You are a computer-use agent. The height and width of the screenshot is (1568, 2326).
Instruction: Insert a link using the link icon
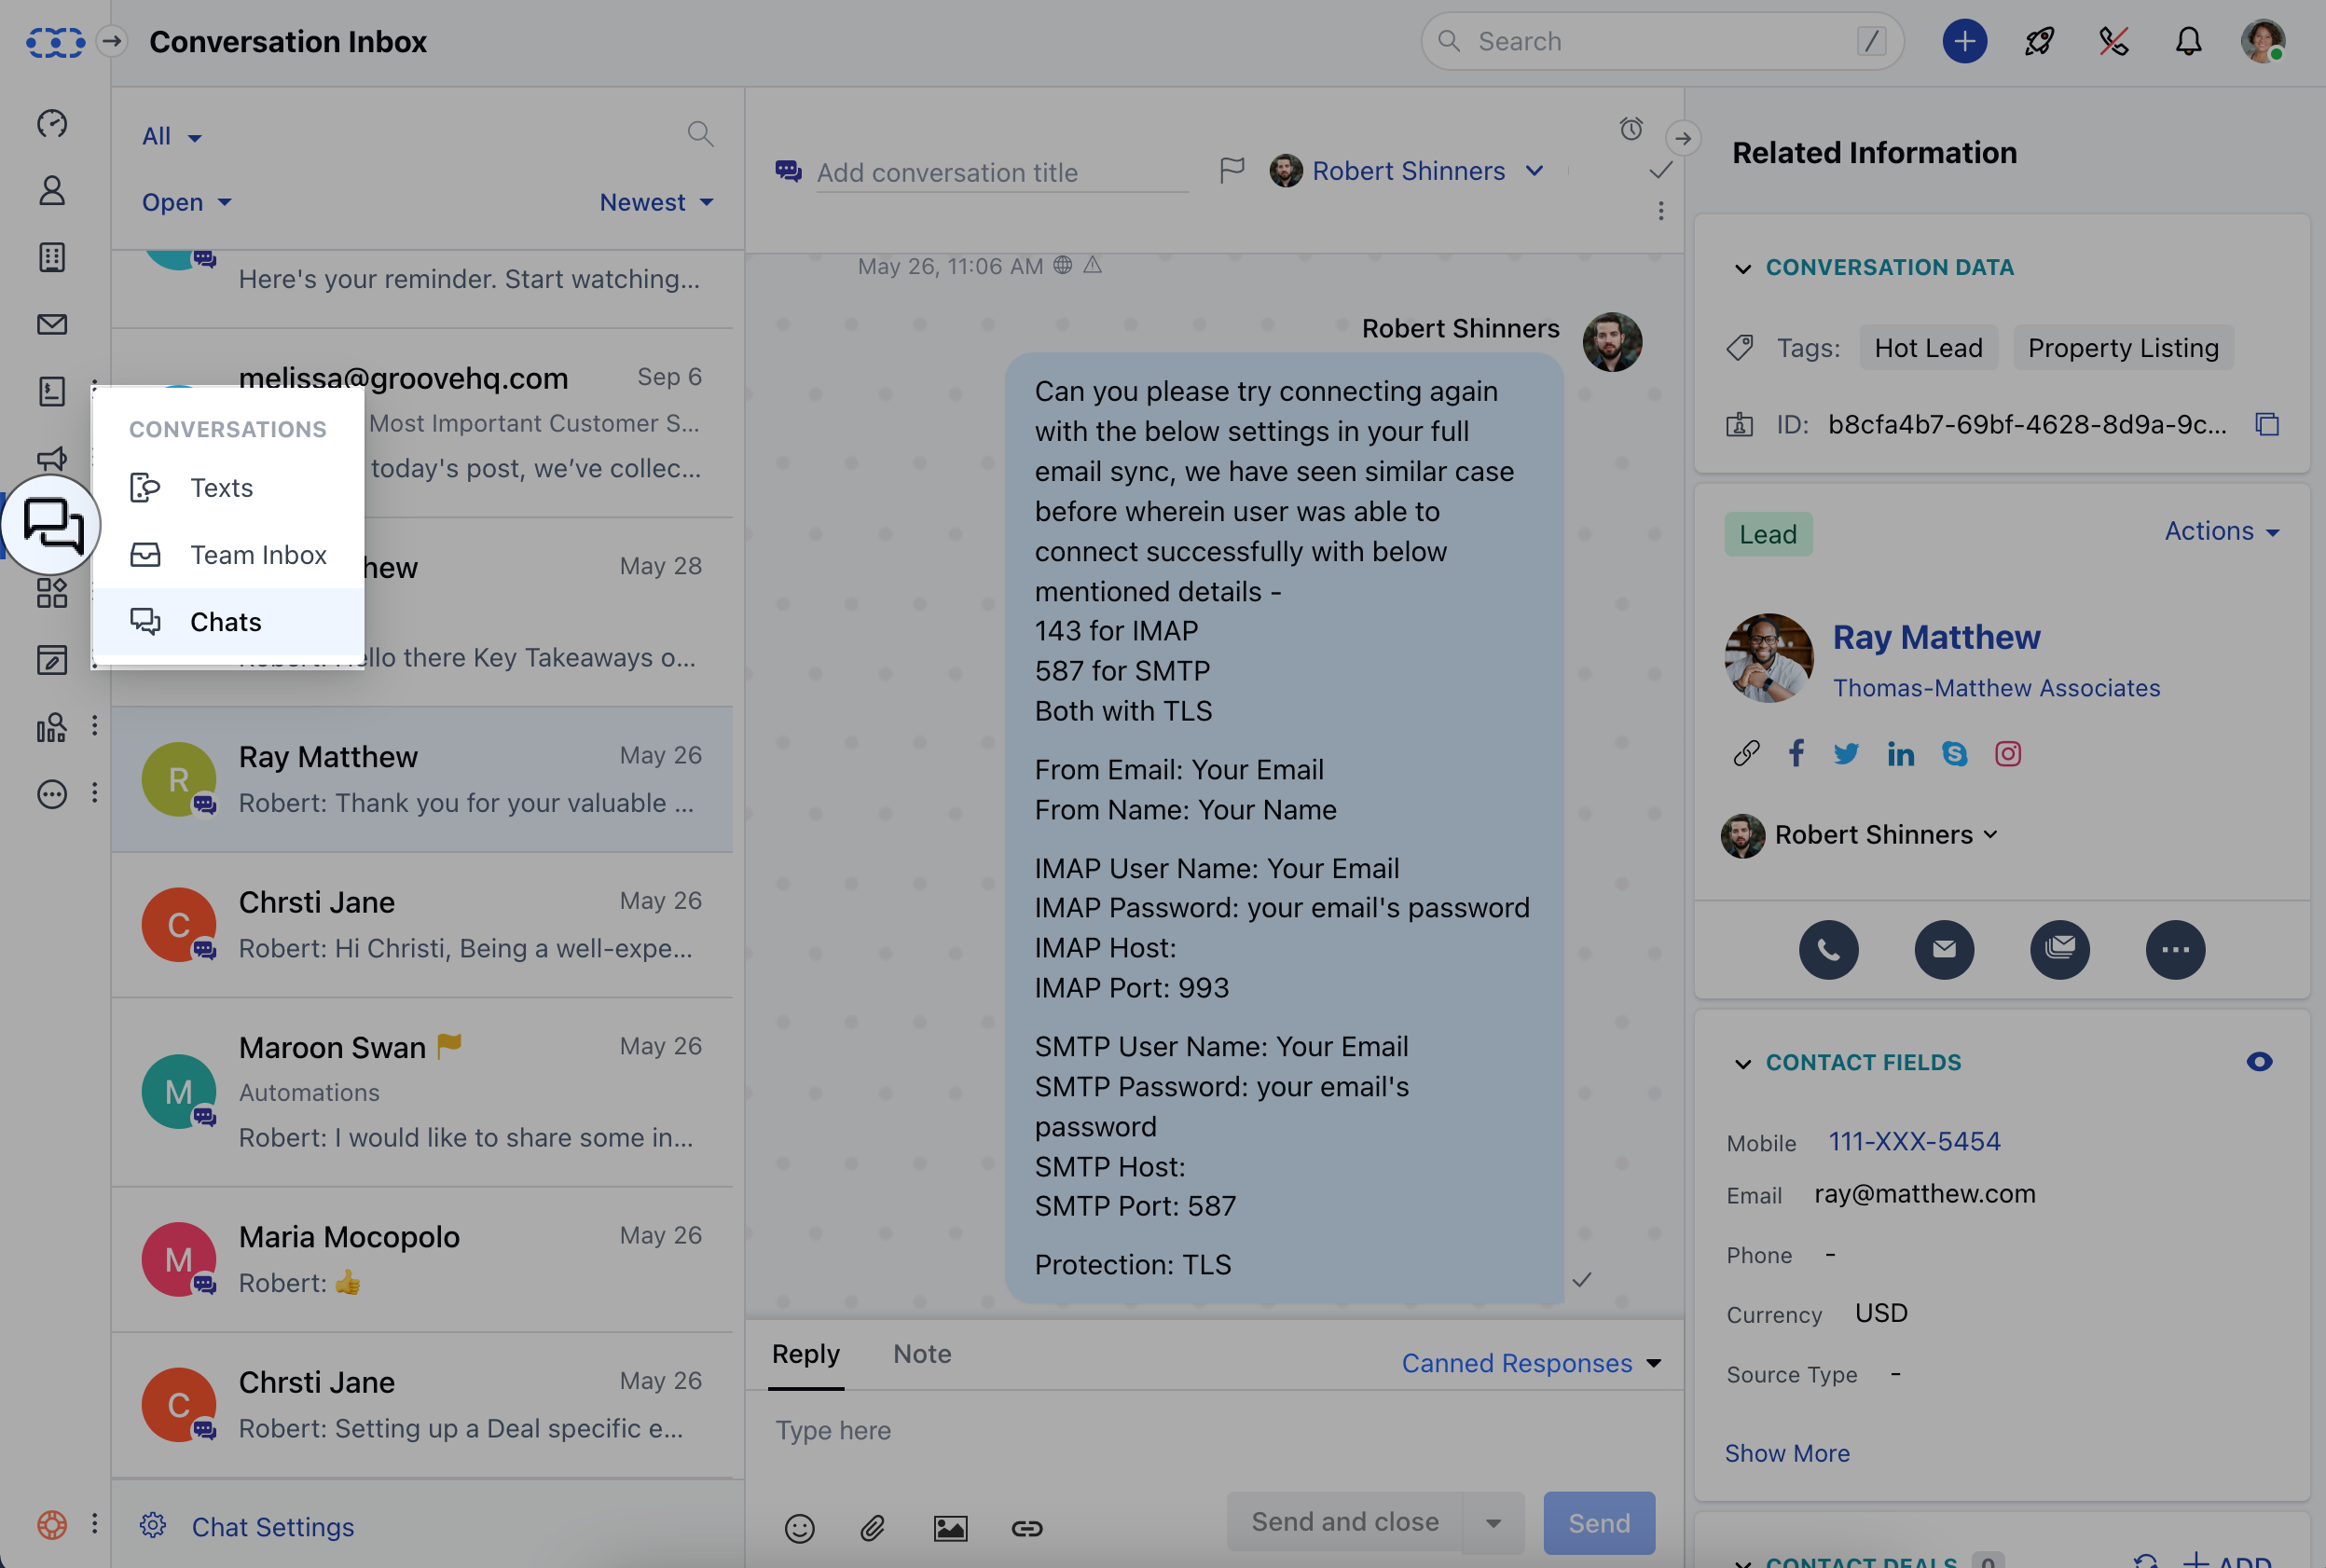click(x=1027, y=1528)
